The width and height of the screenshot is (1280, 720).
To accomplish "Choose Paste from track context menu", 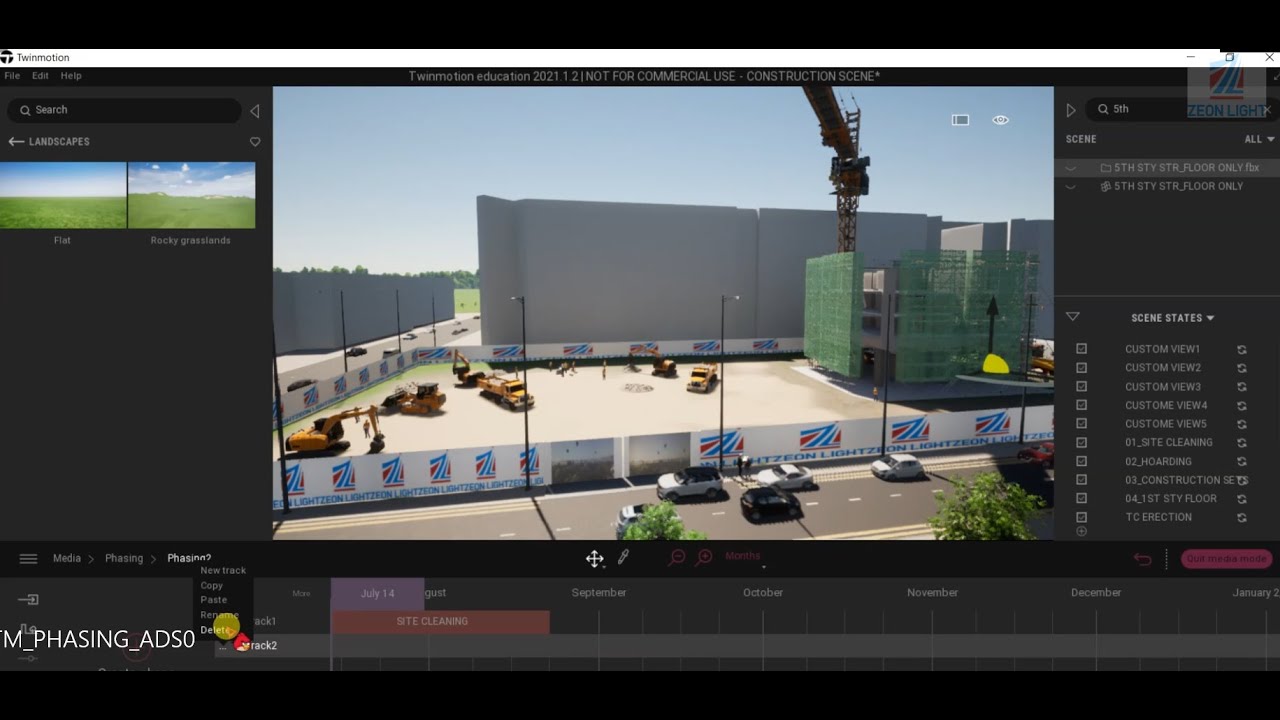I will tap(213, 600).
